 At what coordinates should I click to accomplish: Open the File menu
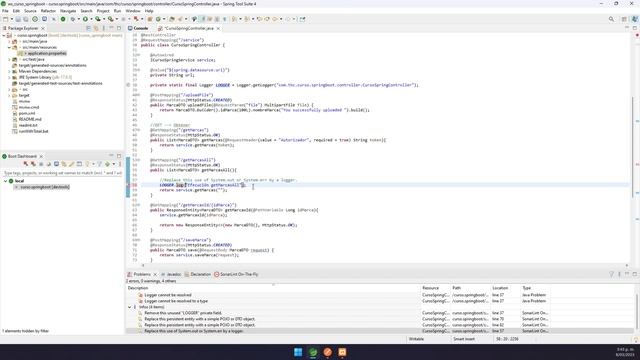(x=5, y=11)
